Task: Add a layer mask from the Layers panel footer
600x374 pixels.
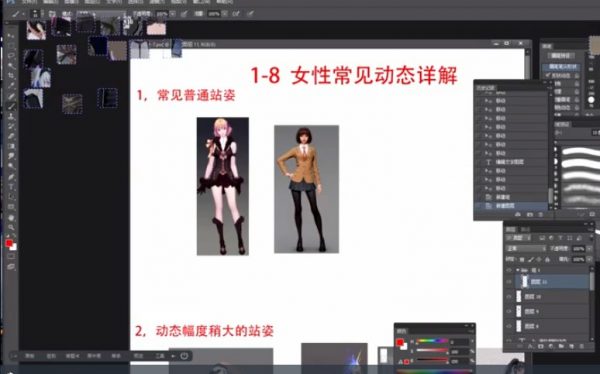Action: point(540,346)
